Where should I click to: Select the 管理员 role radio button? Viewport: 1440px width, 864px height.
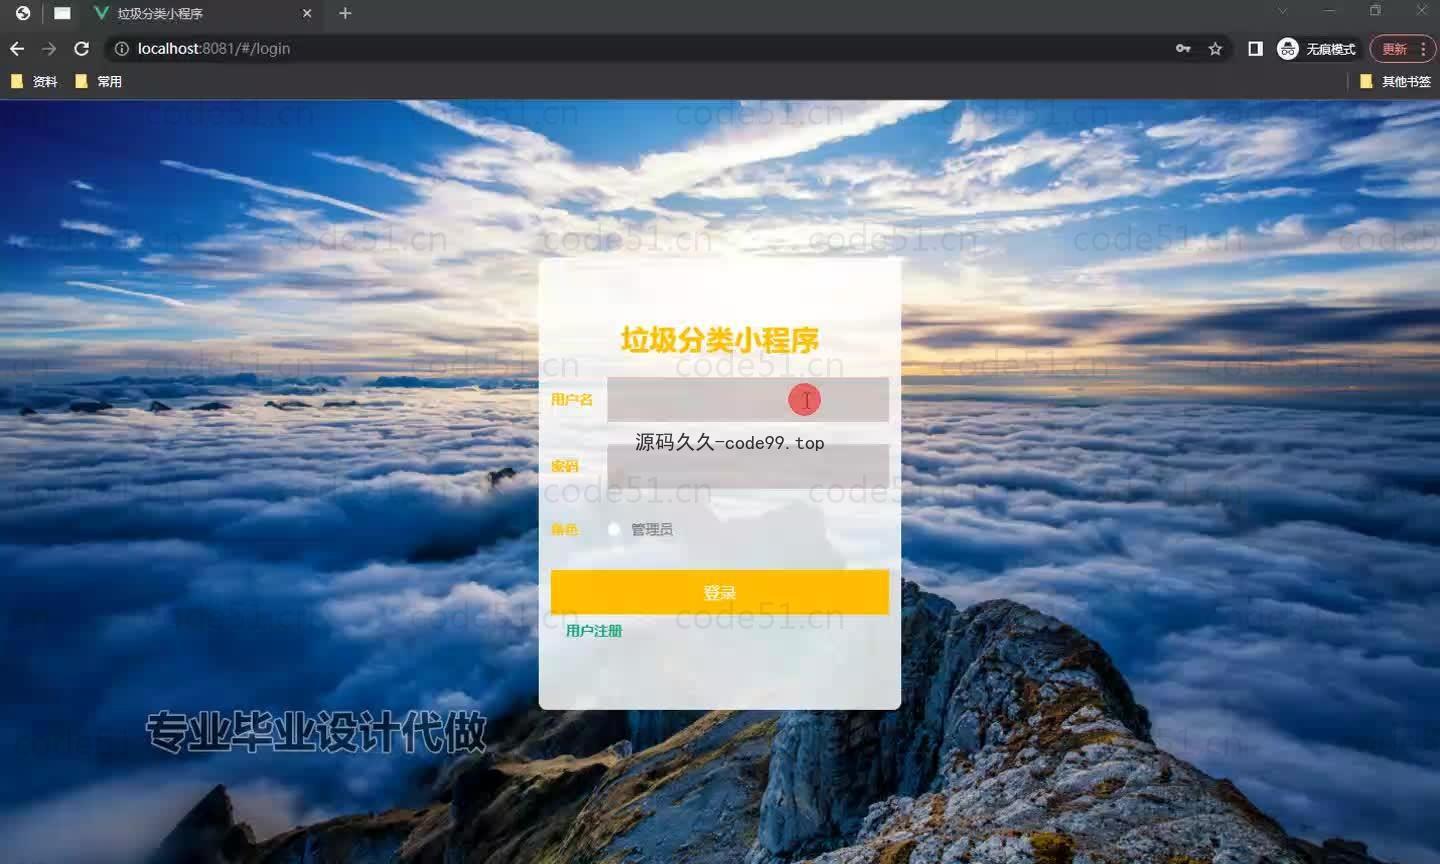tap(614, 530)
